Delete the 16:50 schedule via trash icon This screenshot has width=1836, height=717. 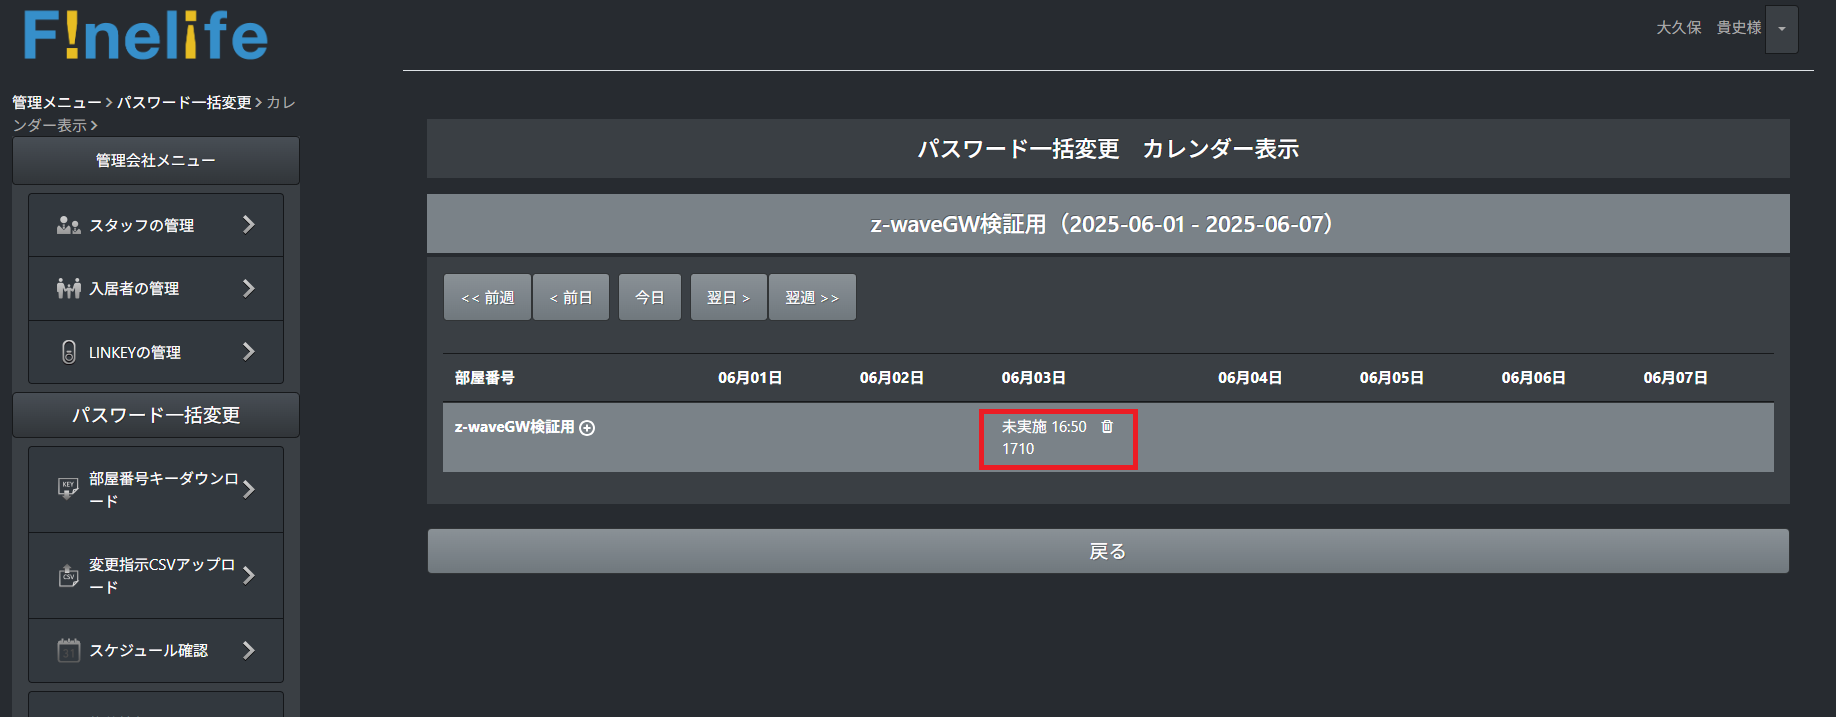(x=1107, y=427)
